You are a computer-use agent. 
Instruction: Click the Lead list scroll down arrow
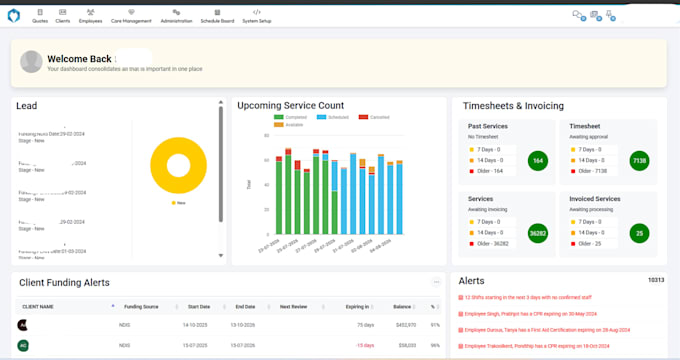[221, 255]
